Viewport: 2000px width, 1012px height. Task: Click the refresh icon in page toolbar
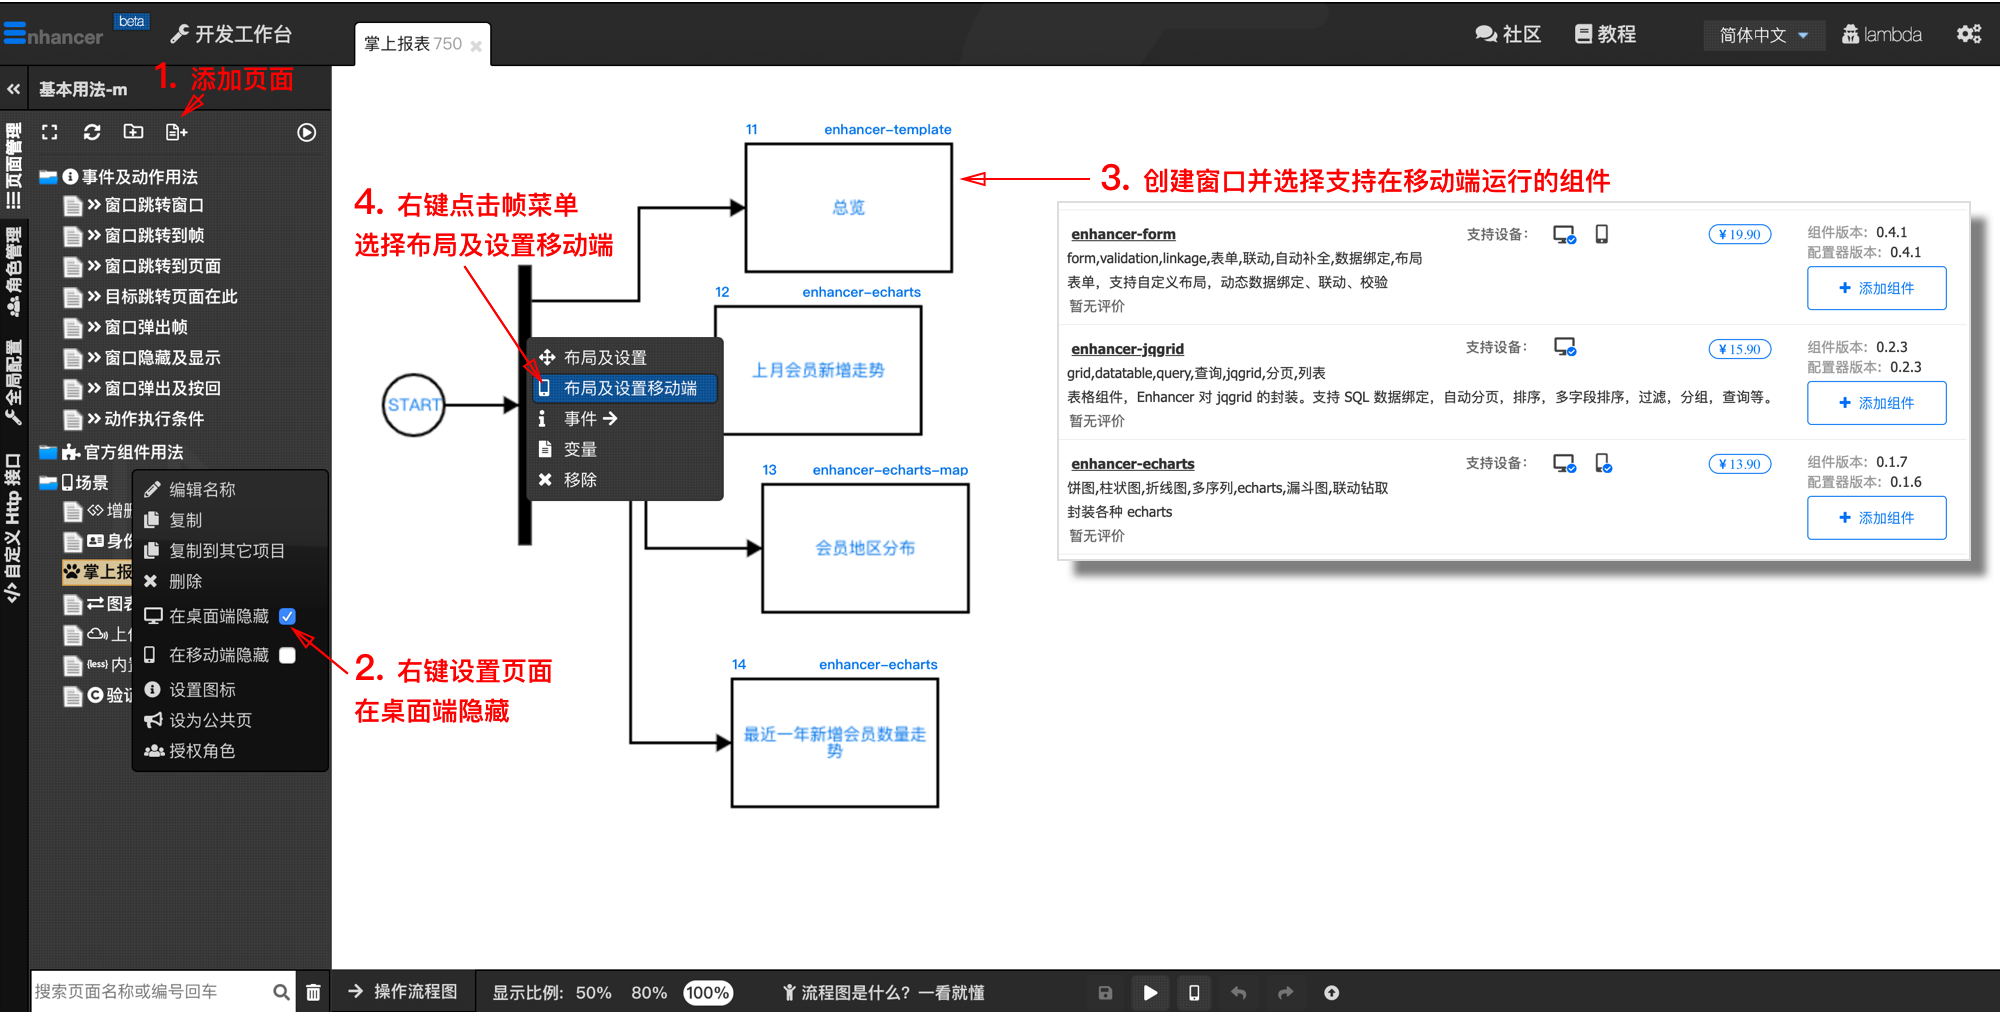pos(92,132)
